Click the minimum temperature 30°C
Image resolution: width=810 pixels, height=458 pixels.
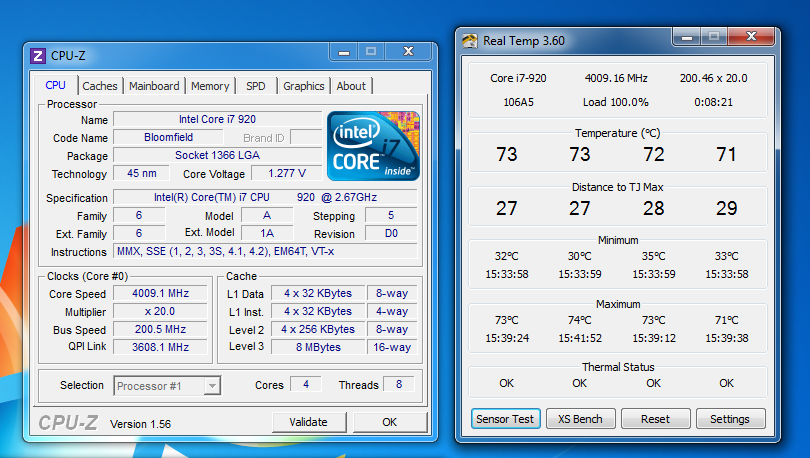[580, 256]
